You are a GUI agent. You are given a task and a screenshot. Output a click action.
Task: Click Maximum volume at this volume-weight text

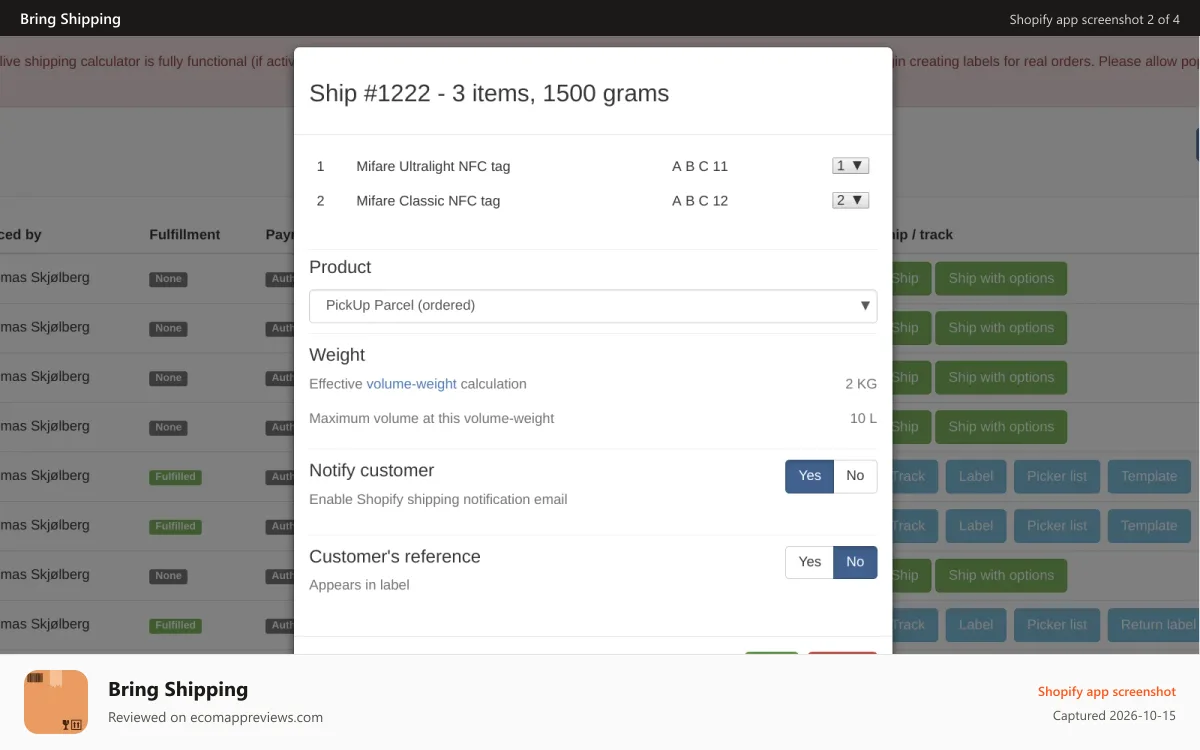coord(431,418)
